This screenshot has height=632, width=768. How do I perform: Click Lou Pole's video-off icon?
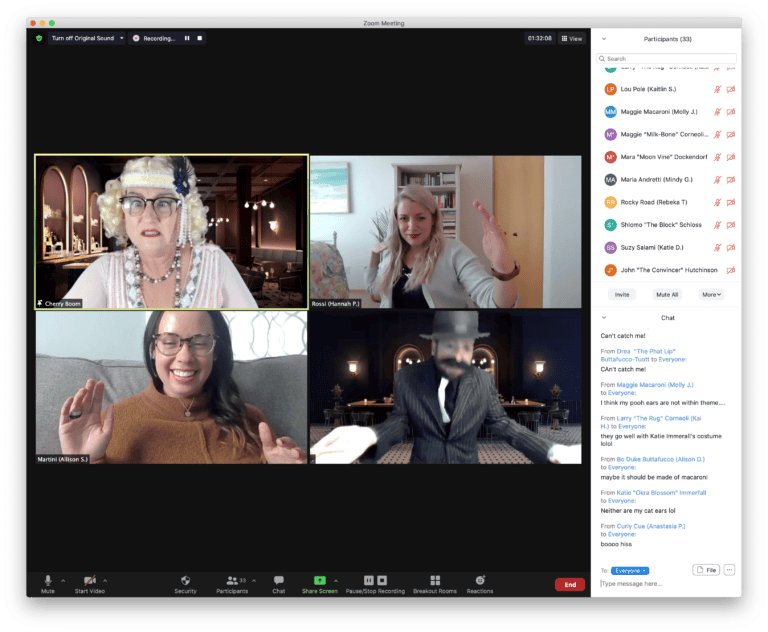[731, 89]
